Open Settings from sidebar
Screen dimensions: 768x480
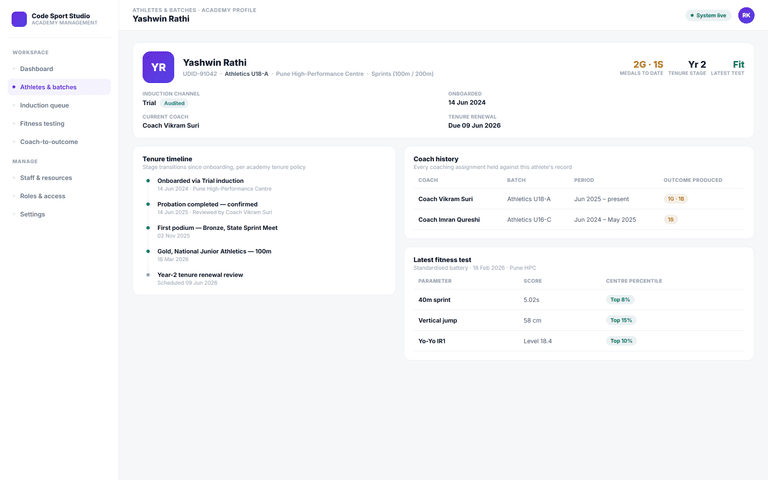59,215
